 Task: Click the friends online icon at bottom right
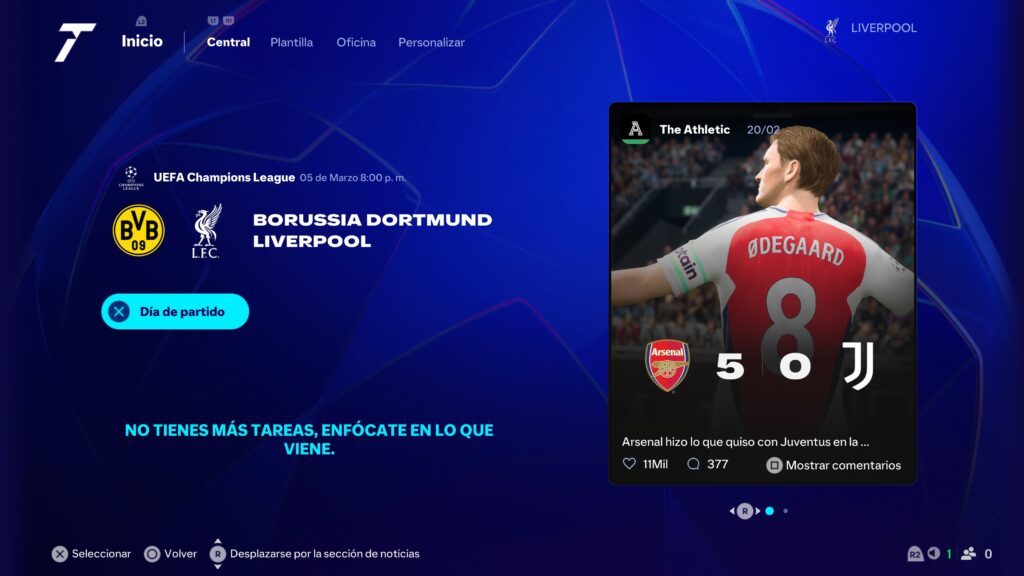point(968,553)
